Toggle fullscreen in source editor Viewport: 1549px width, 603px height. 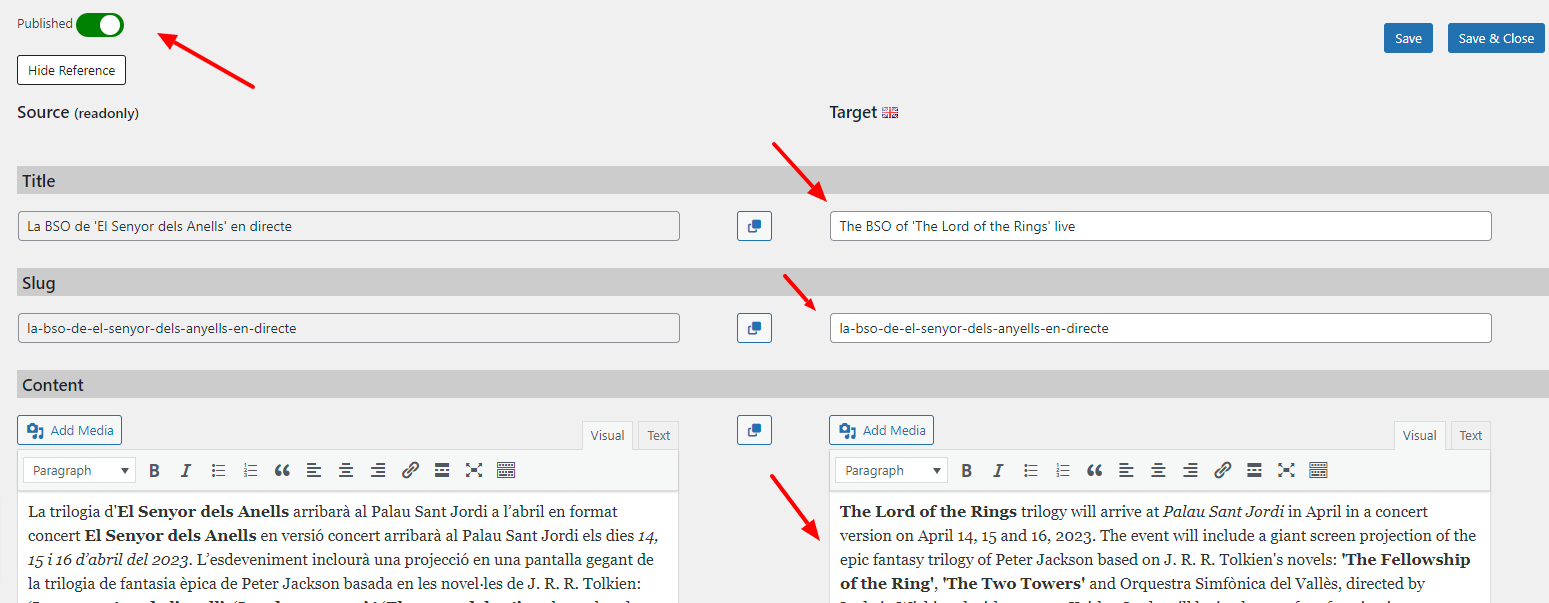click(x=474, y=470)
